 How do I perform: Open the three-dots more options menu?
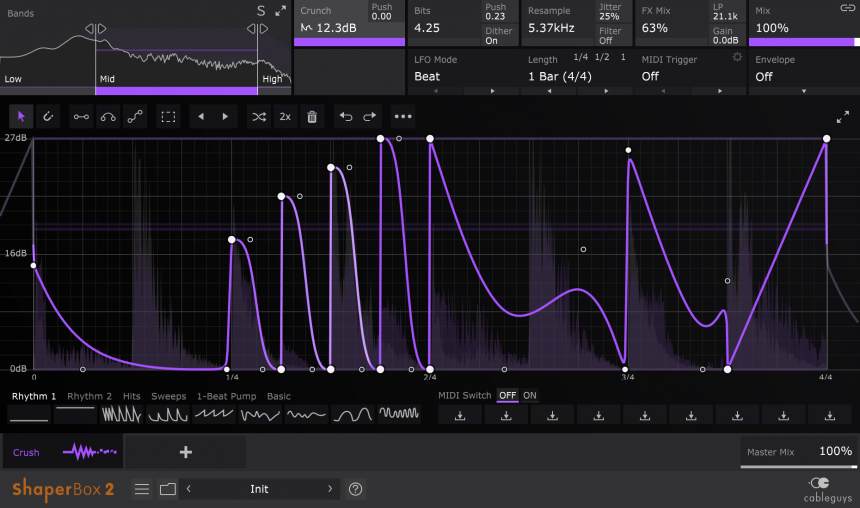pos(402,117)
